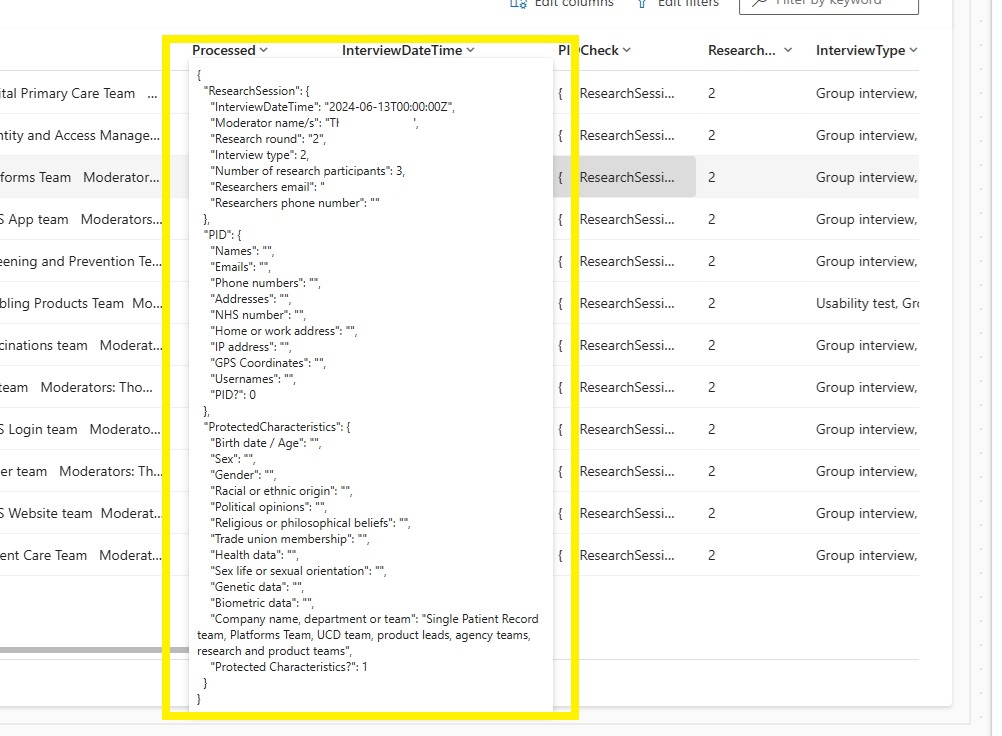Image resolution: width=1002 pixels, height=736 pixels.
Task: Select the NHS Login team row
Action: click(x=39, y=429)
